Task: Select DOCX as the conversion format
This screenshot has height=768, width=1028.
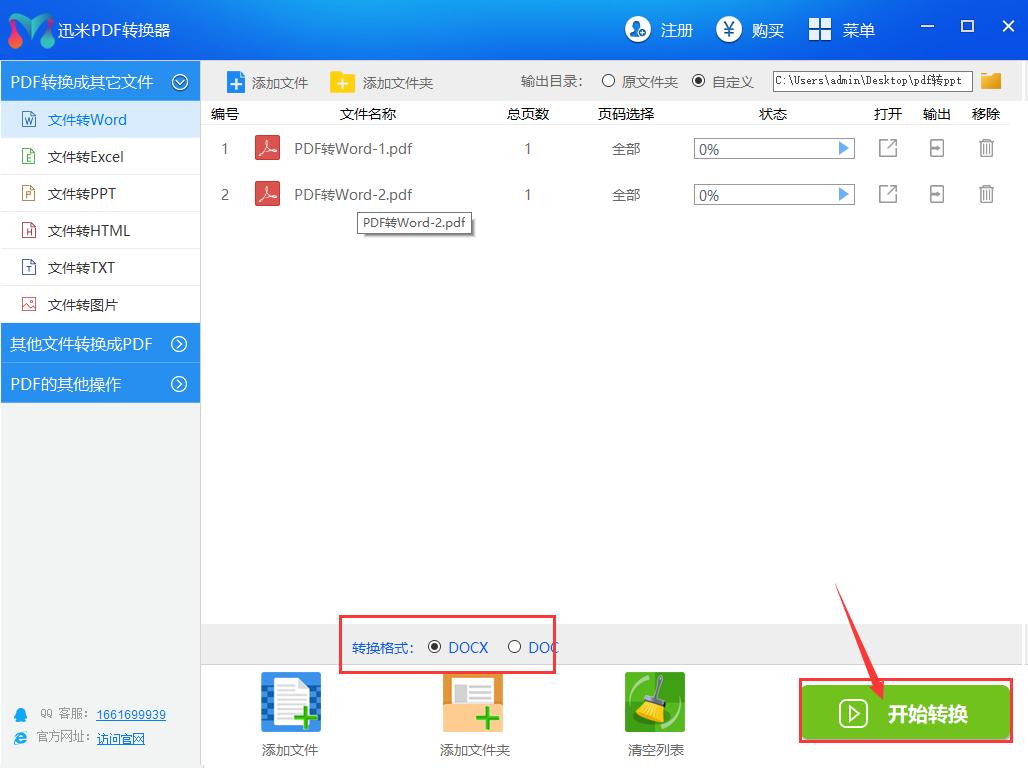Action: pos(435,647)
